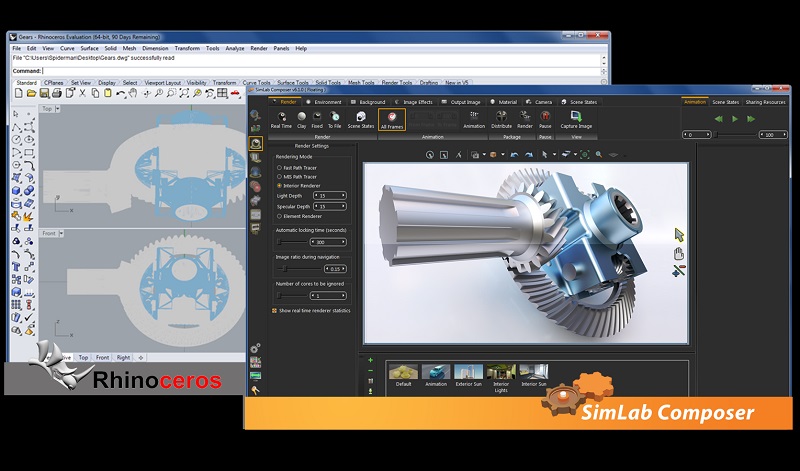Viewport: 800px width, 471px height.
Task: Select the Fast Path Tracer radio button
Action: point(279,167)
